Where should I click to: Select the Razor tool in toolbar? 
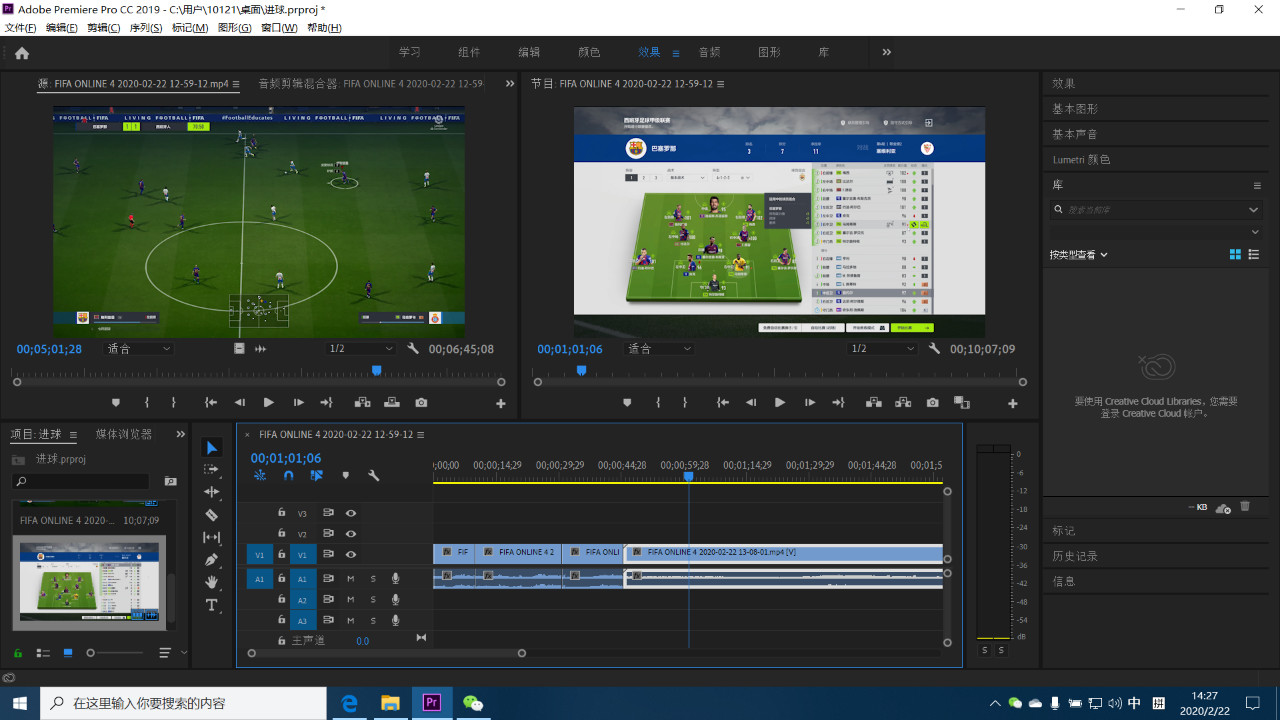(x=211, y=515)
